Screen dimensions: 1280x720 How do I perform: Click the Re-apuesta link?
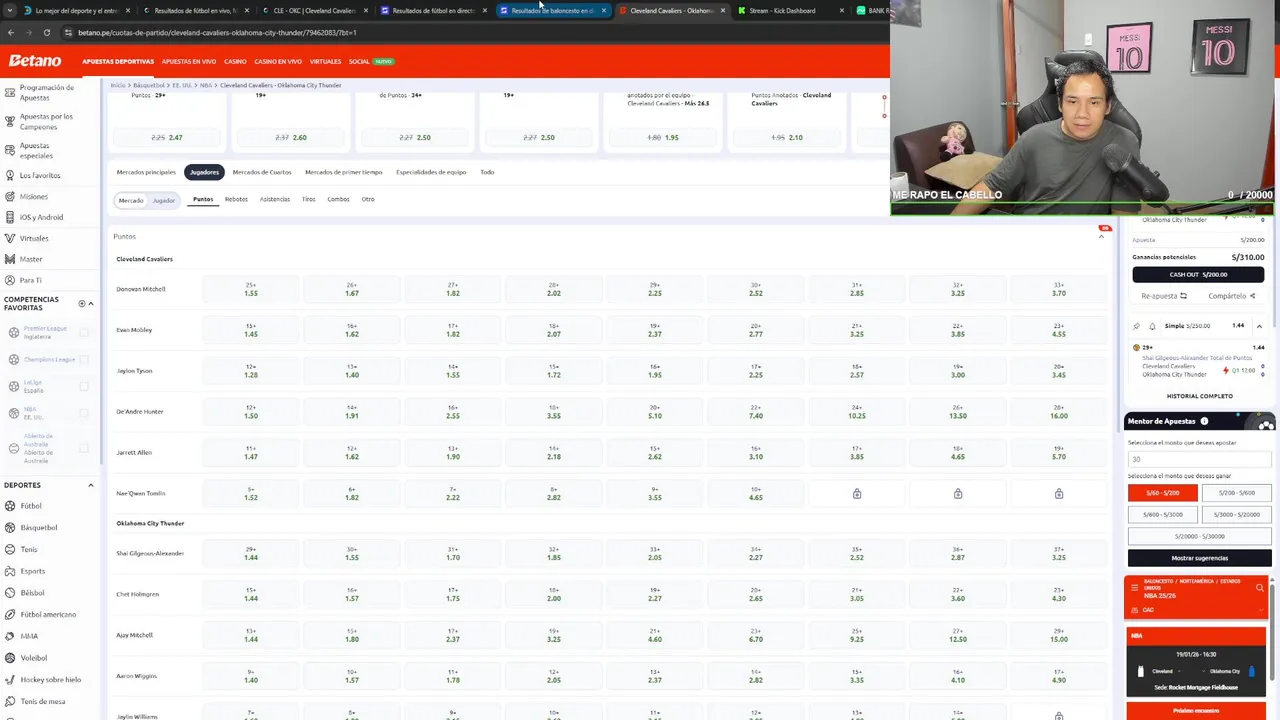click(1164, 296)
